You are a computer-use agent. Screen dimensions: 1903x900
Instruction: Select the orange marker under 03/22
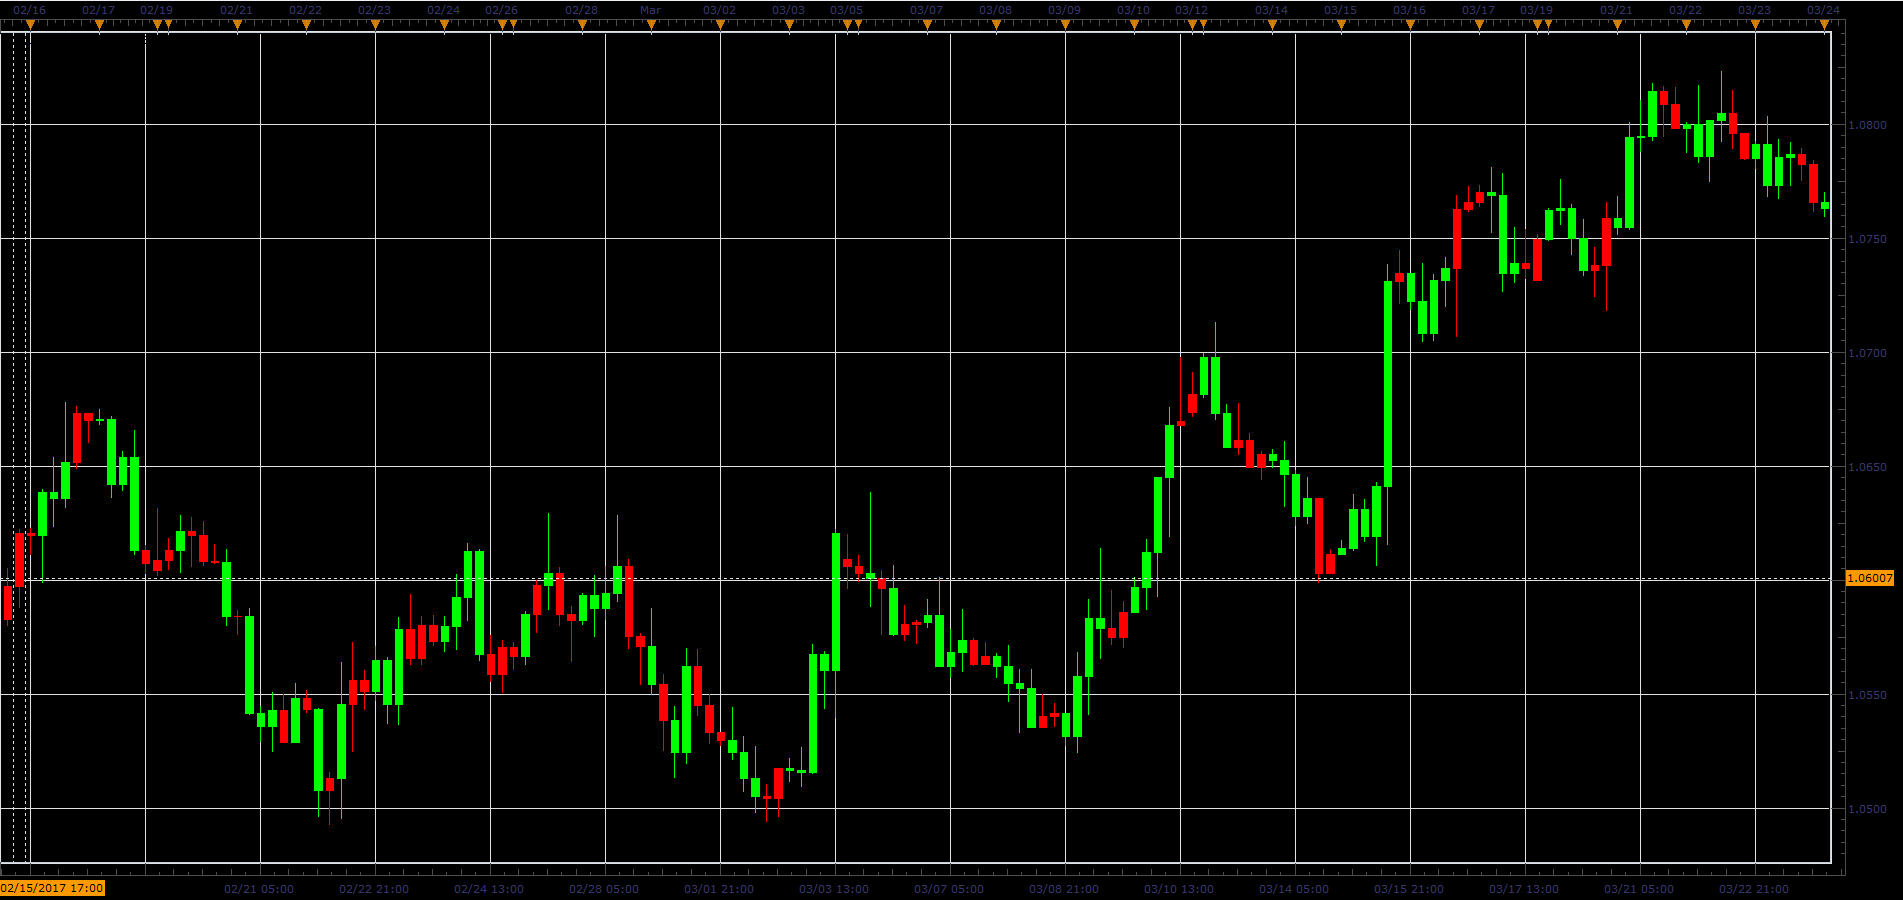(x=1686, y=26)
